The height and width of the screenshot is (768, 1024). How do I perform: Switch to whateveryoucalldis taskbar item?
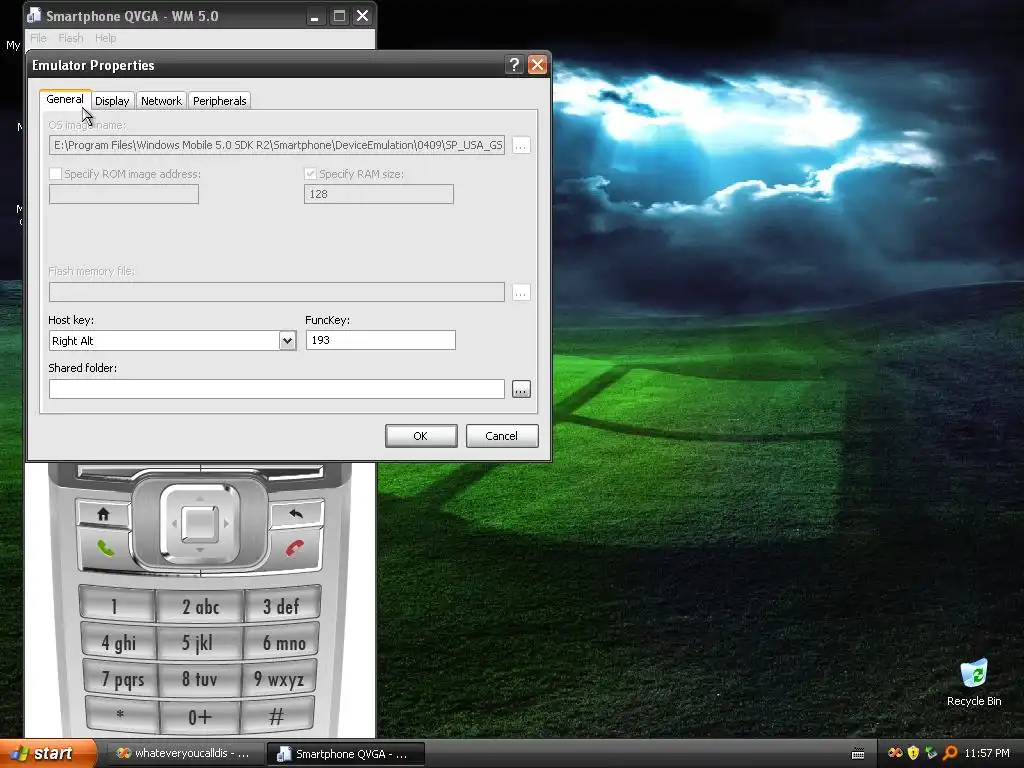pyautogui.click(x=184, y=754)
